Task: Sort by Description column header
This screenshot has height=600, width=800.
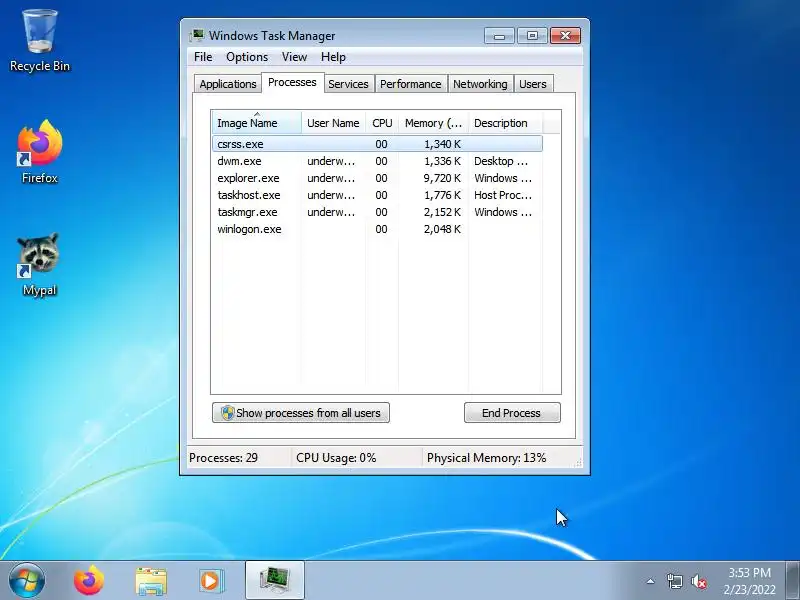Action: click(505, 123)
